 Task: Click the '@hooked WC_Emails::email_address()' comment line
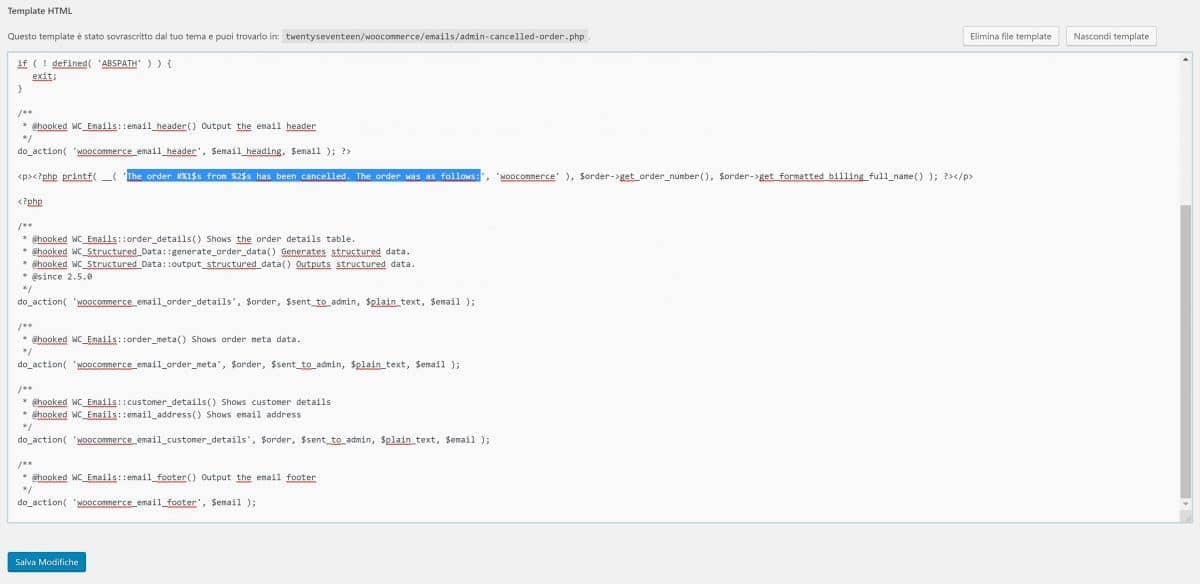pos(162,414)
